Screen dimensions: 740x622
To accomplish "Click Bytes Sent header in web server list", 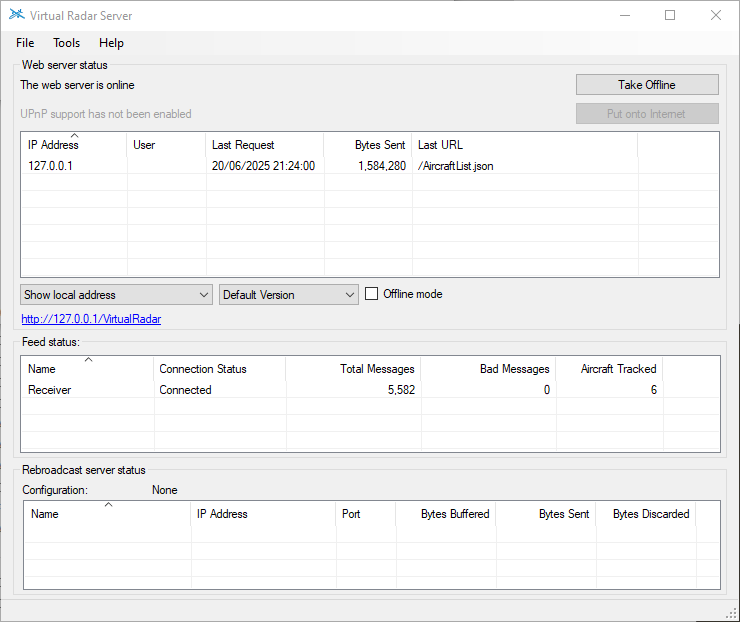I will [x=368, y=145].
